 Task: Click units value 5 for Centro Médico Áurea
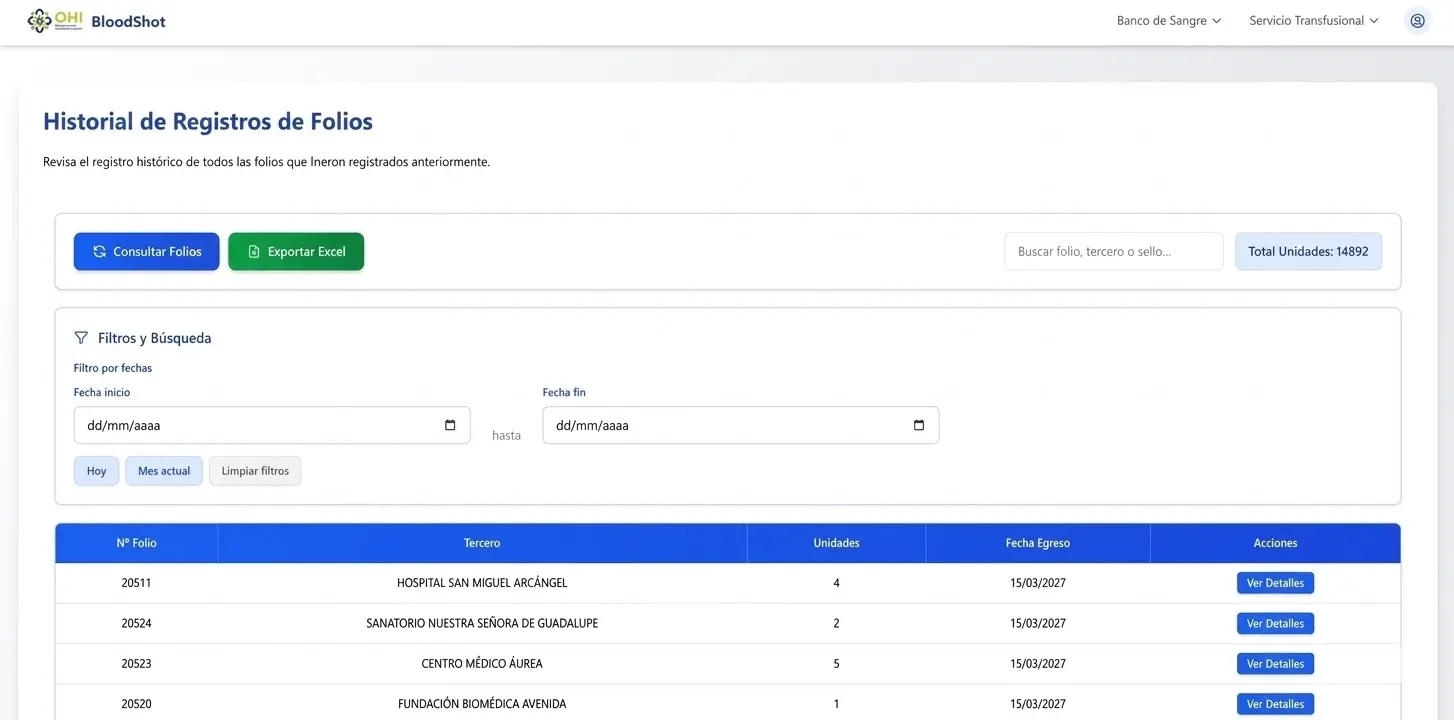(836, 664)
